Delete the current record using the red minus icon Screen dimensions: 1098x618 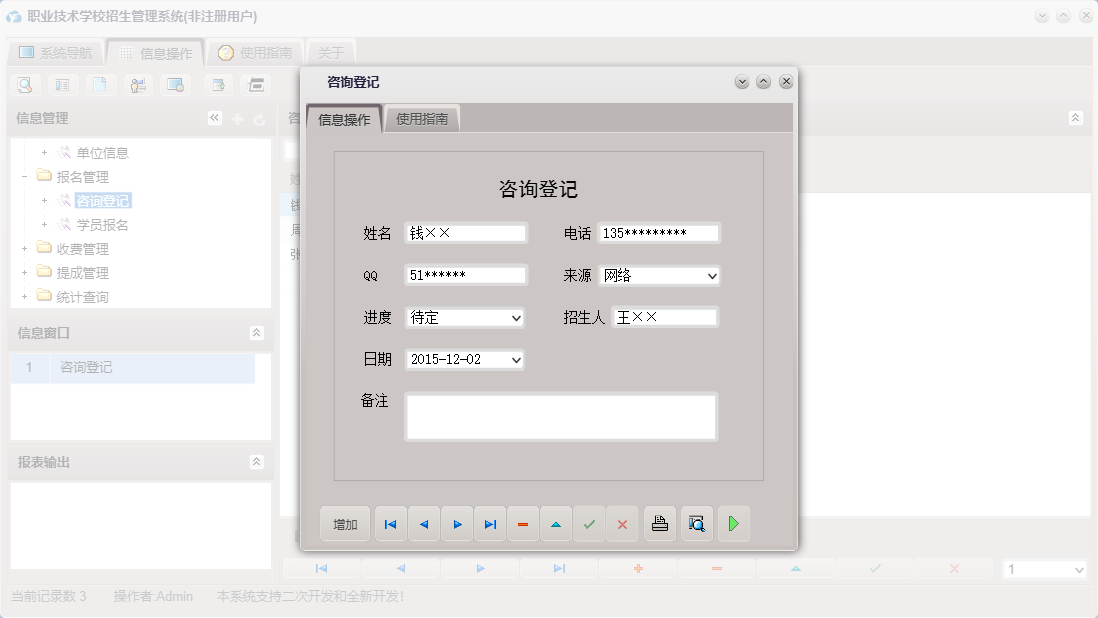523,523
